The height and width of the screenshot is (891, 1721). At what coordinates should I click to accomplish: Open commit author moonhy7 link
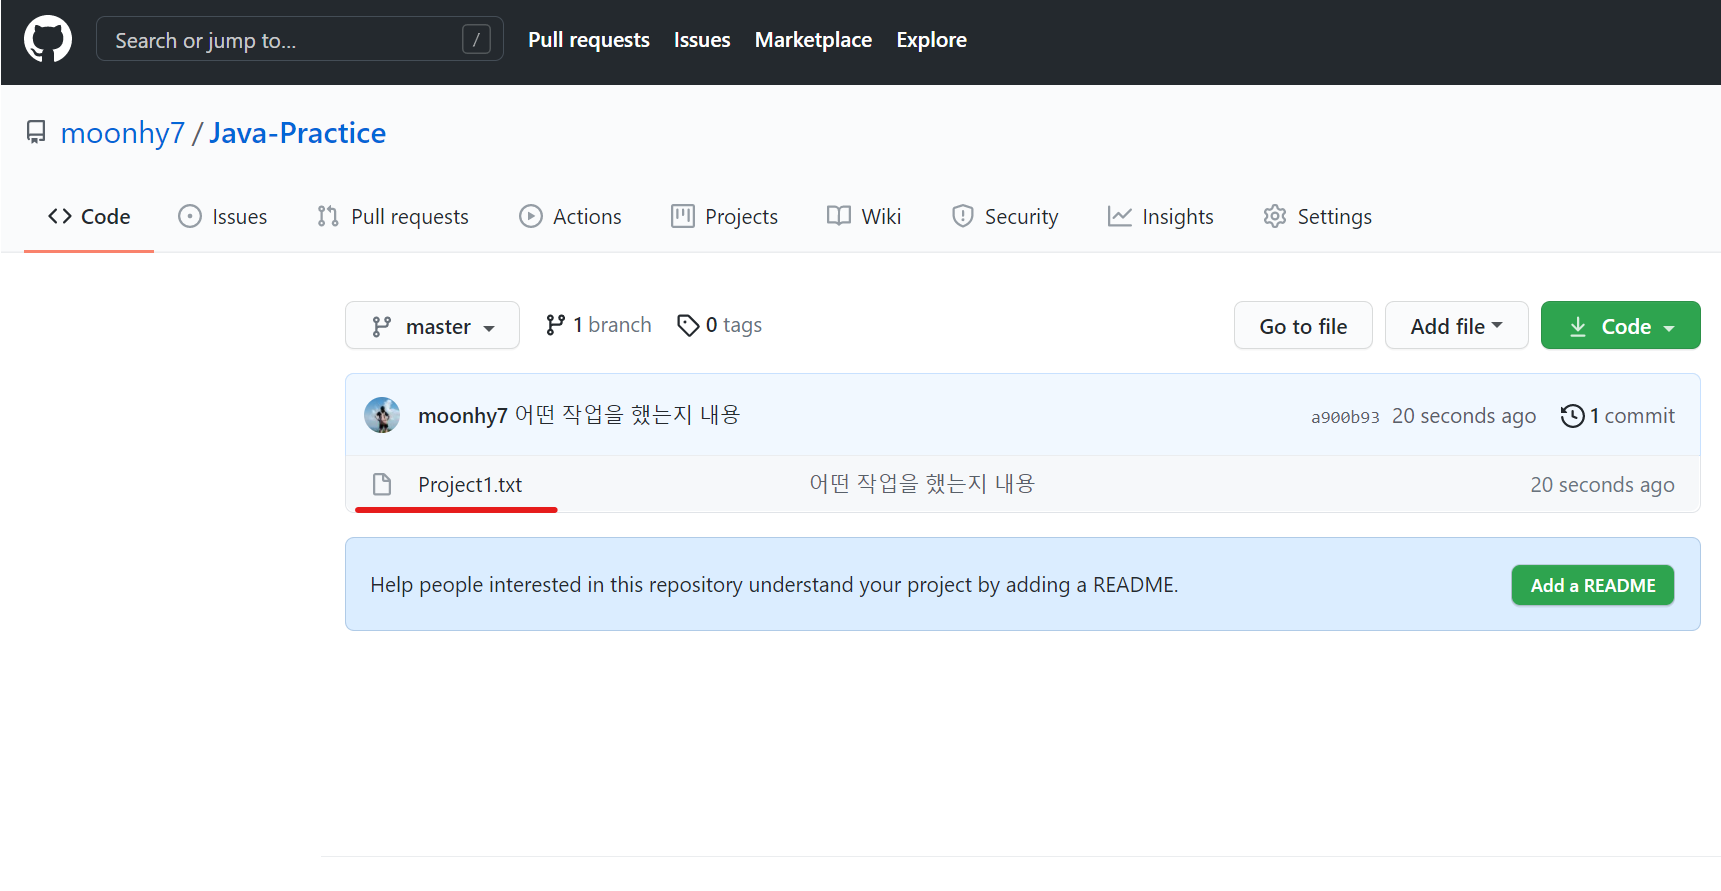tap(462, 416)
